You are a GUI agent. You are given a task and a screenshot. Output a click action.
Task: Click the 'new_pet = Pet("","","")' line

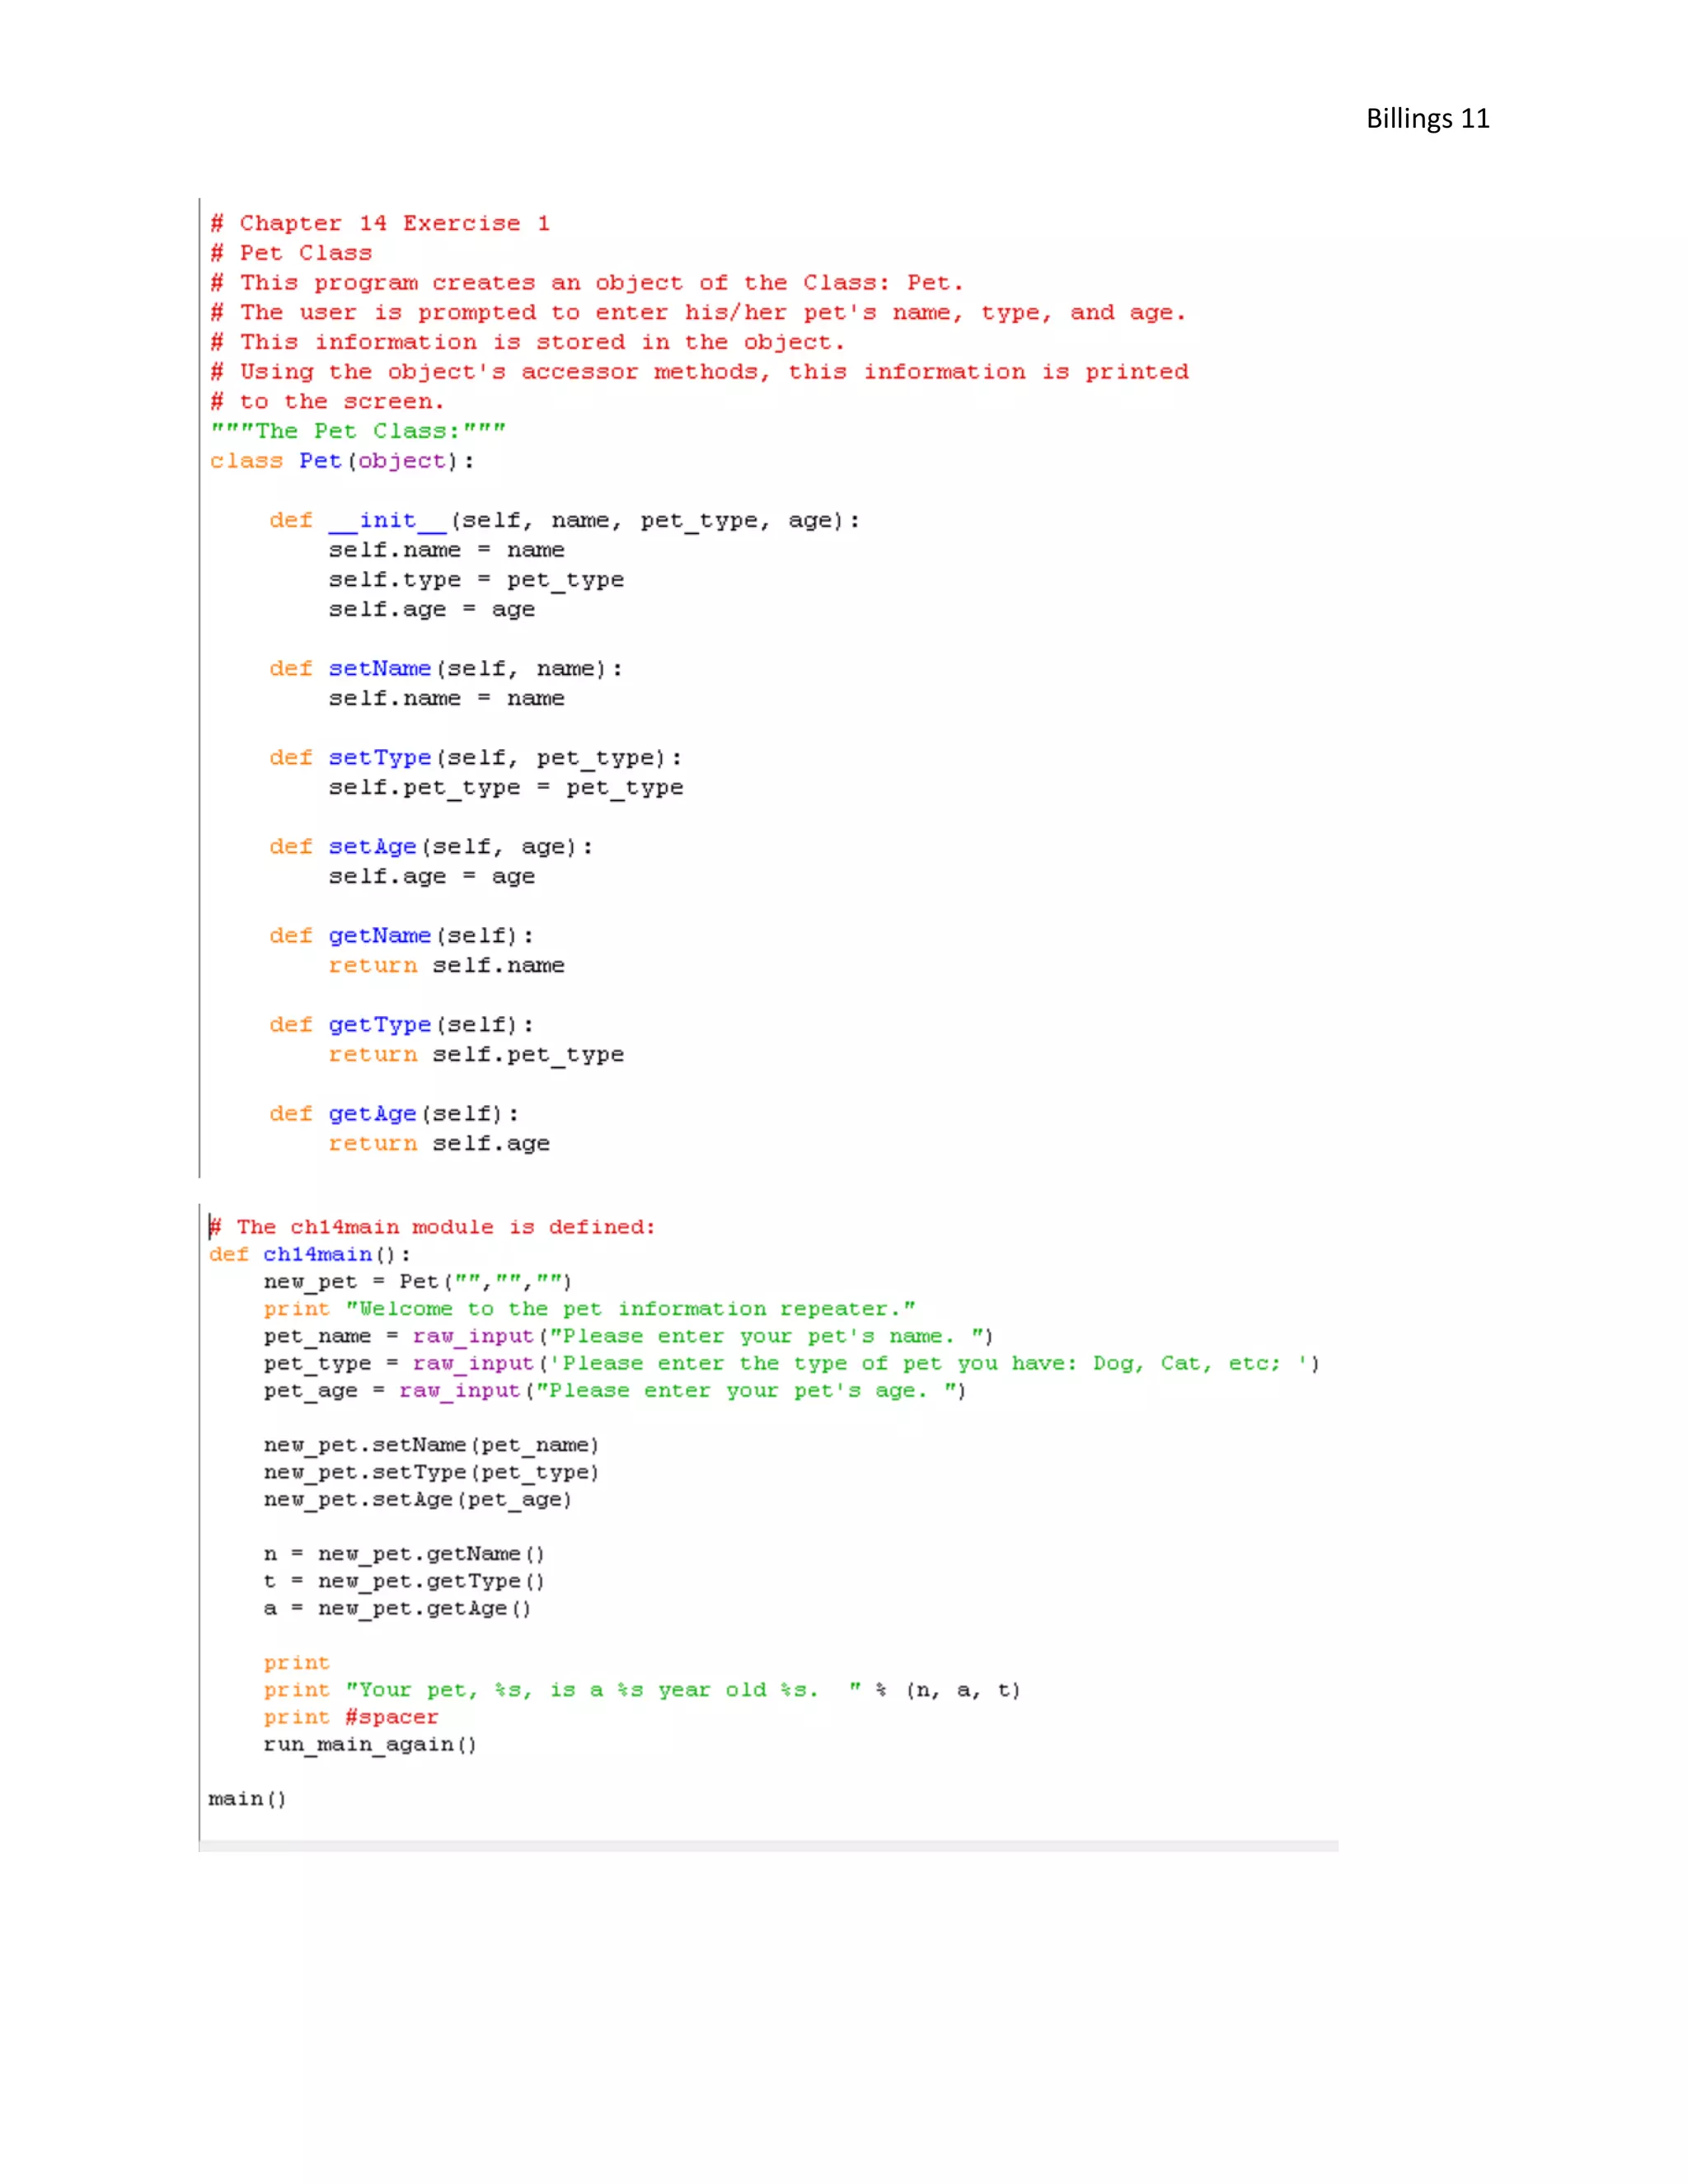(x=417, y=1281)
